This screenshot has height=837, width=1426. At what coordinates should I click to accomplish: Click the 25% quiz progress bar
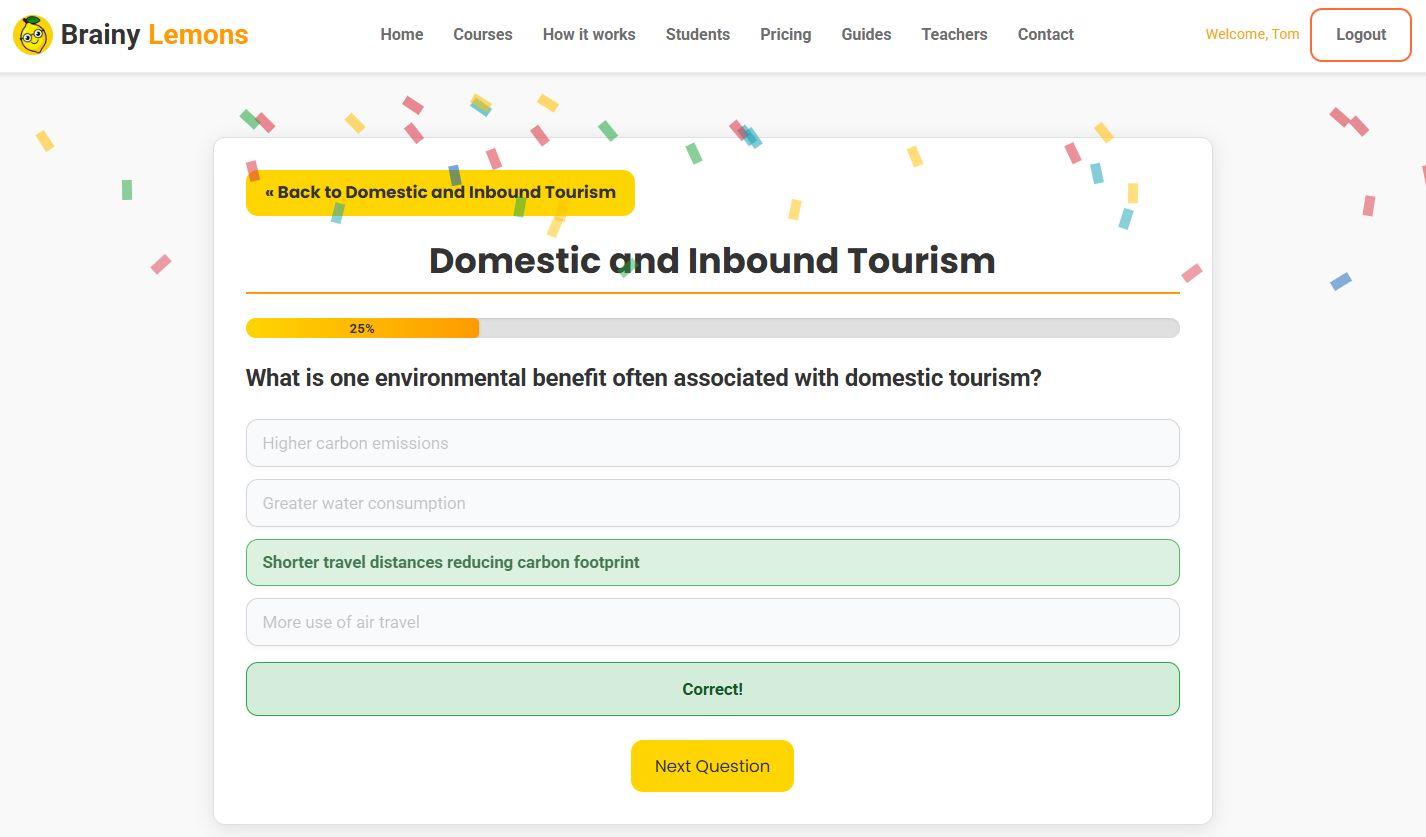[x=713, y=328]
